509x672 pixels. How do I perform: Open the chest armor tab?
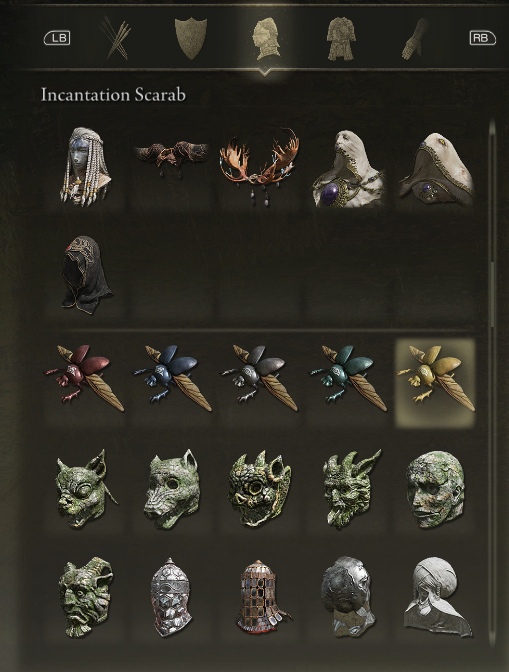click(x=341, y=39)
